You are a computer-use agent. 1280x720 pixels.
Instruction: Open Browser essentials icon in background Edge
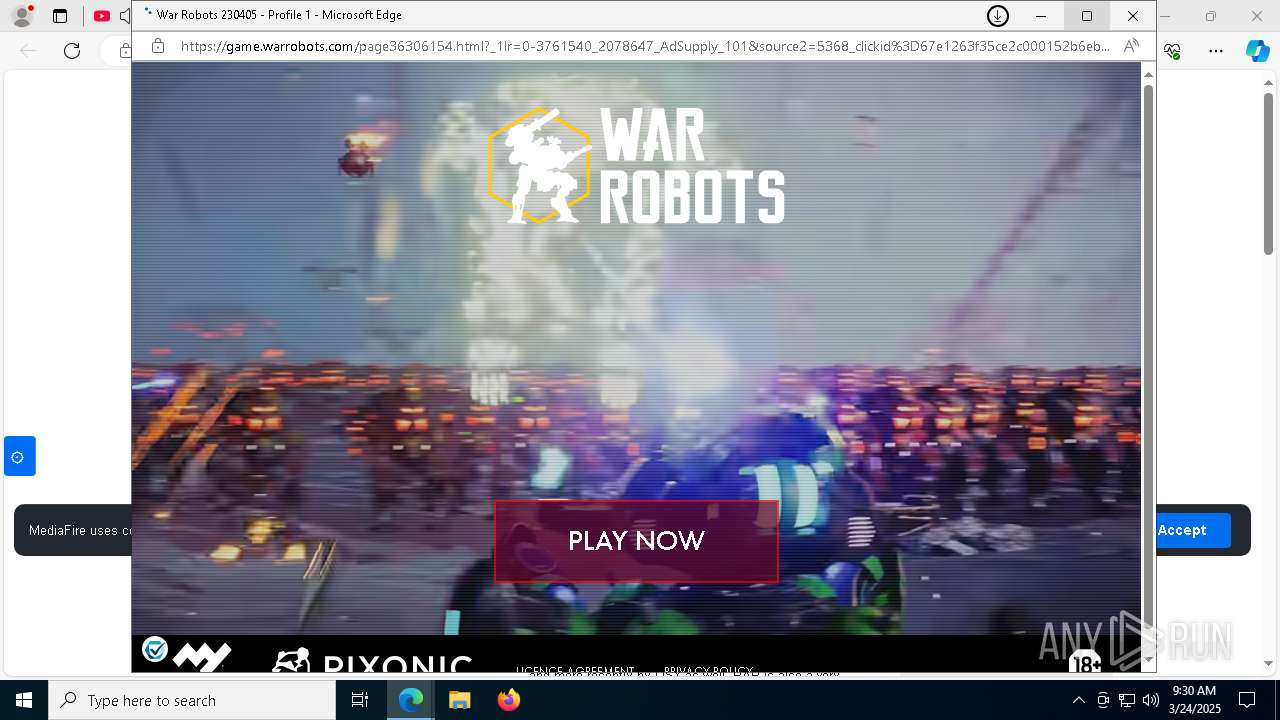tap(1172, 50)
